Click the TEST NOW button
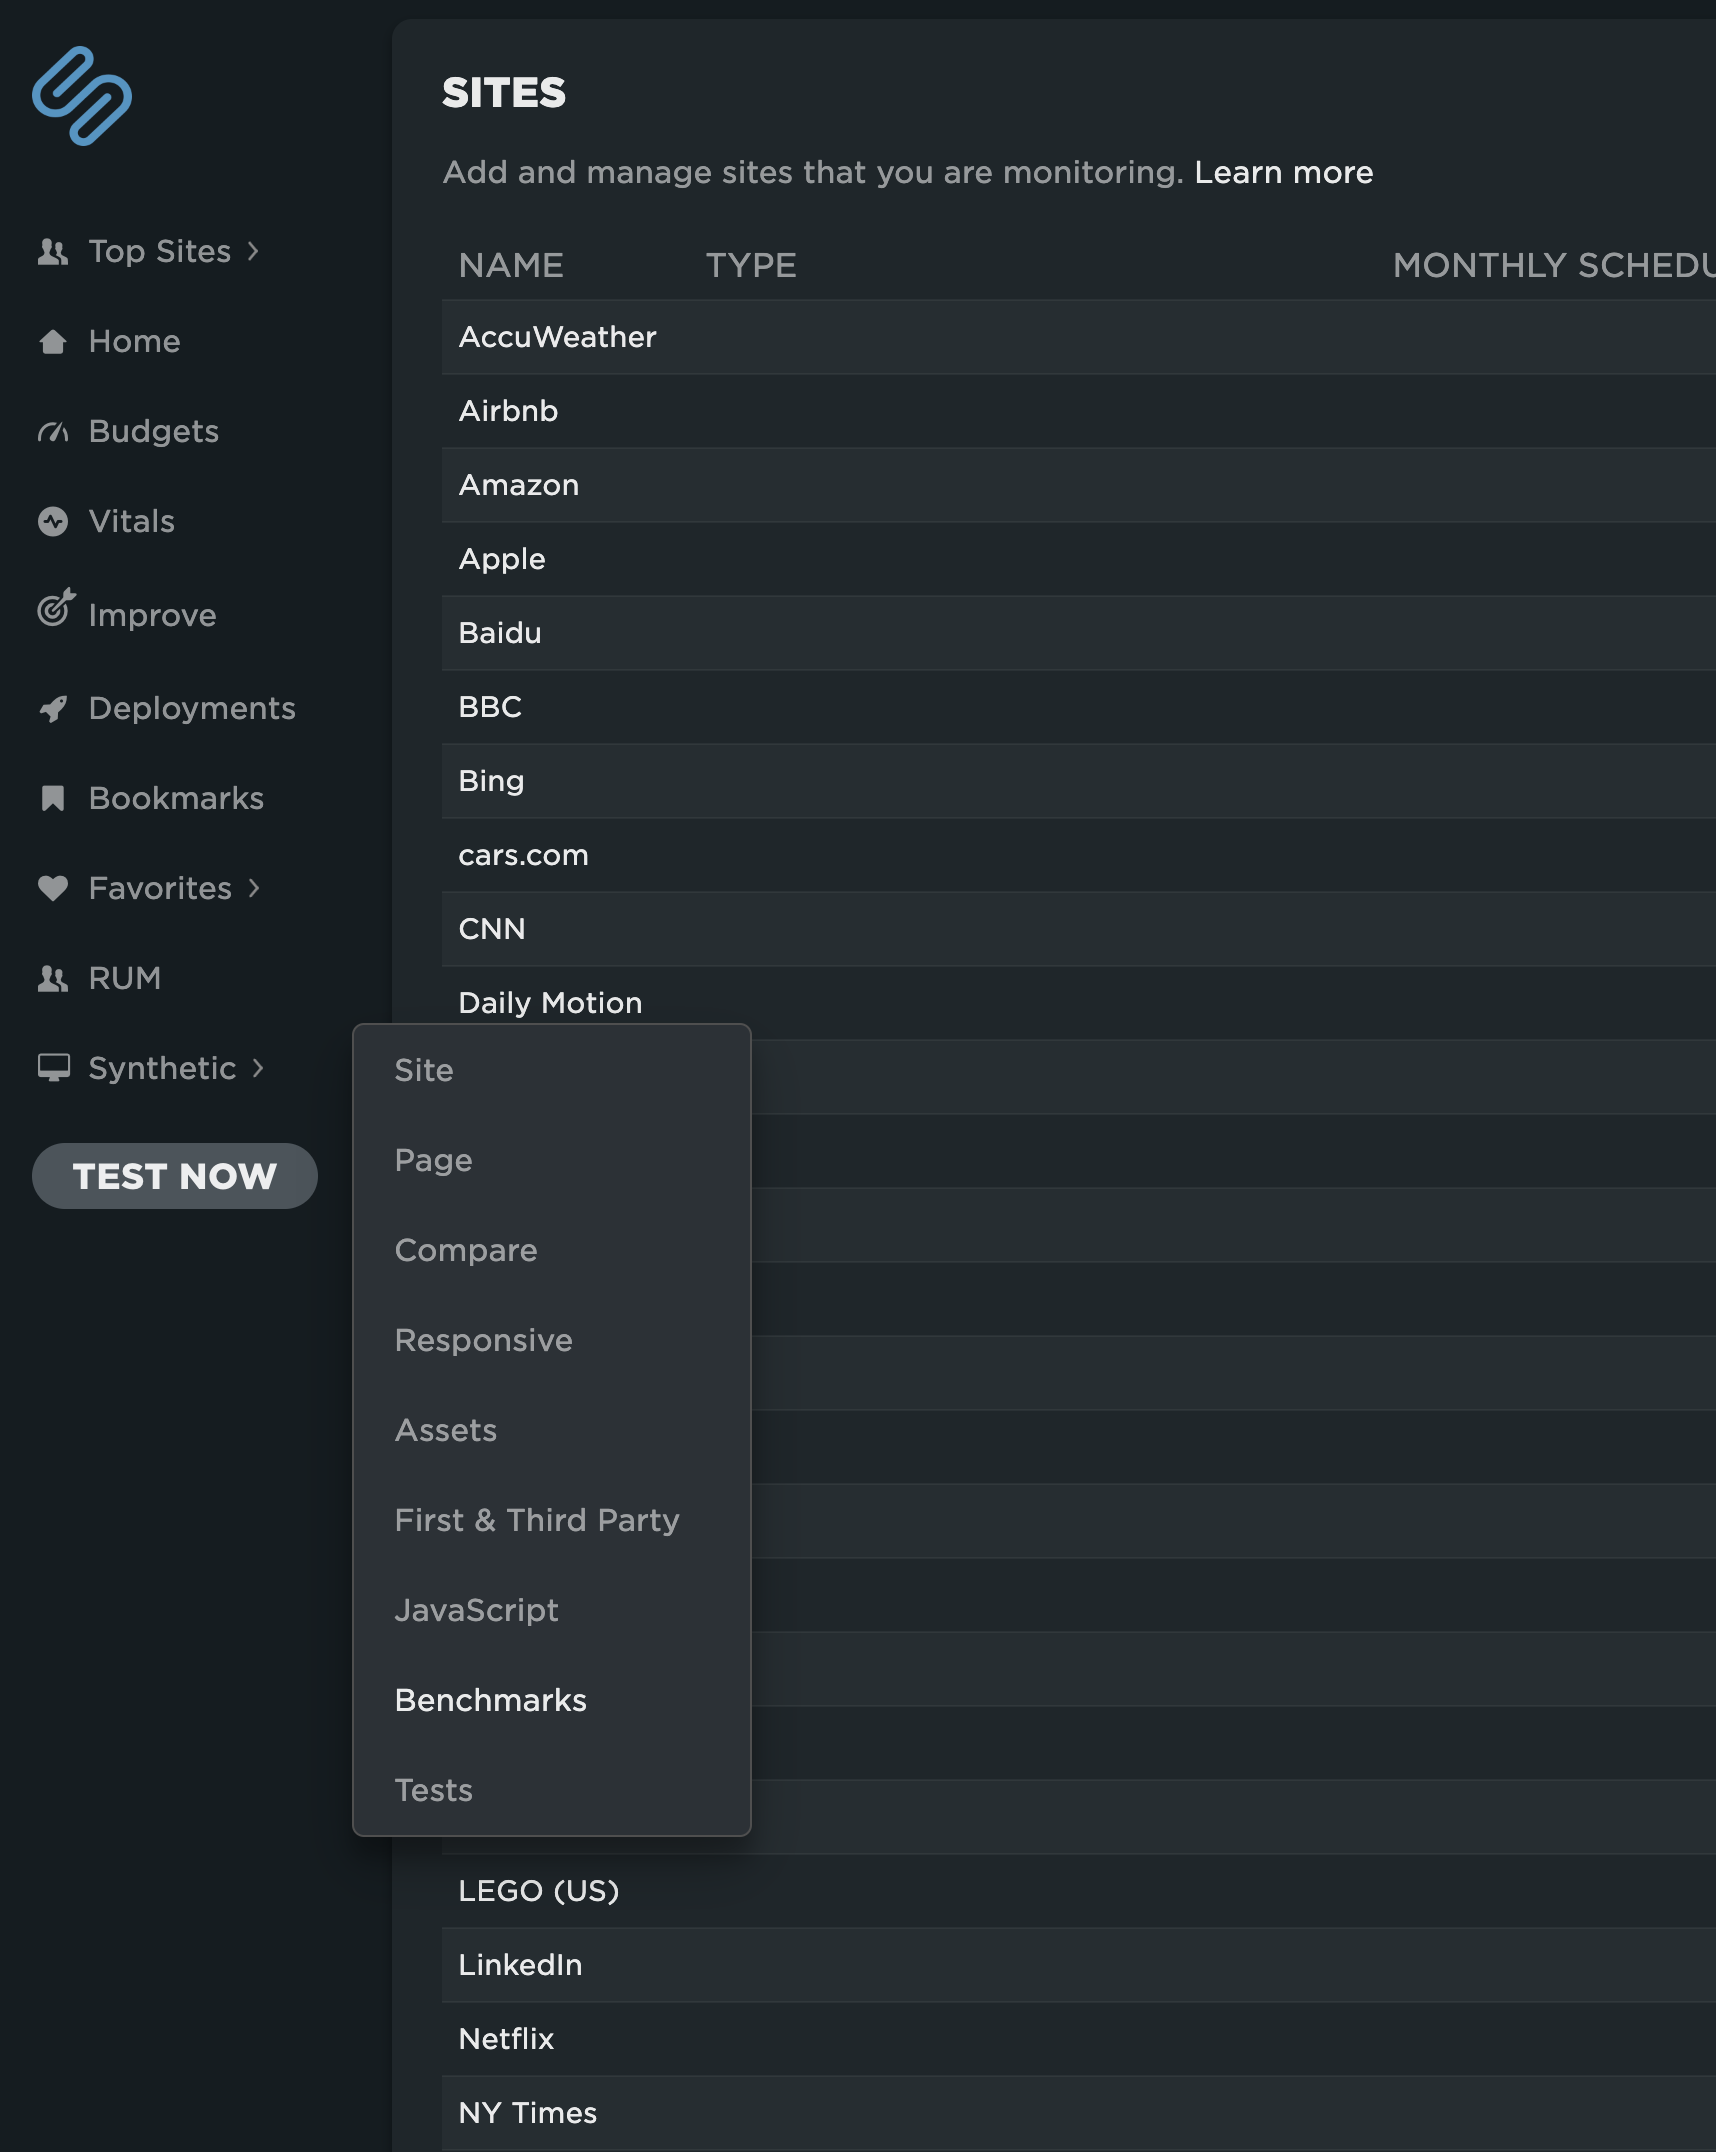Viewport: 1716px width, 2152px height. (x=175, y=1176)
